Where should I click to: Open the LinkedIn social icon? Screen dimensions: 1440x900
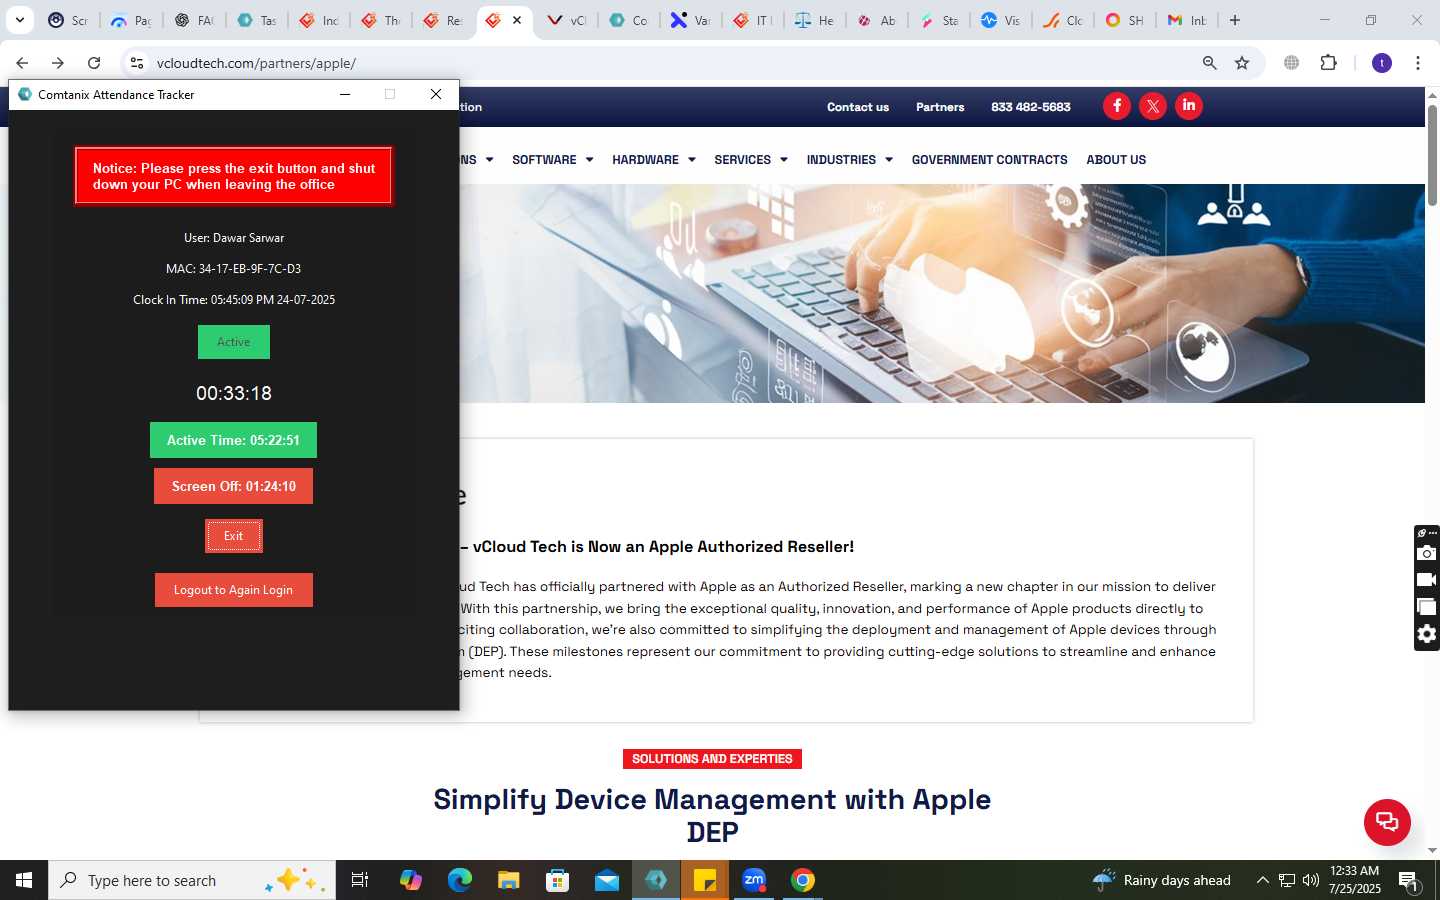click(1189, 106)
